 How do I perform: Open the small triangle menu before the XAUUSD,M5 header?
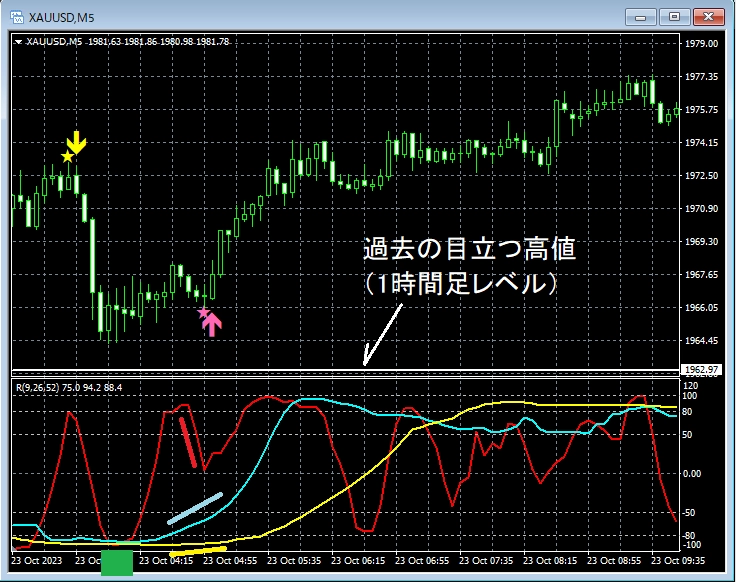18,42
